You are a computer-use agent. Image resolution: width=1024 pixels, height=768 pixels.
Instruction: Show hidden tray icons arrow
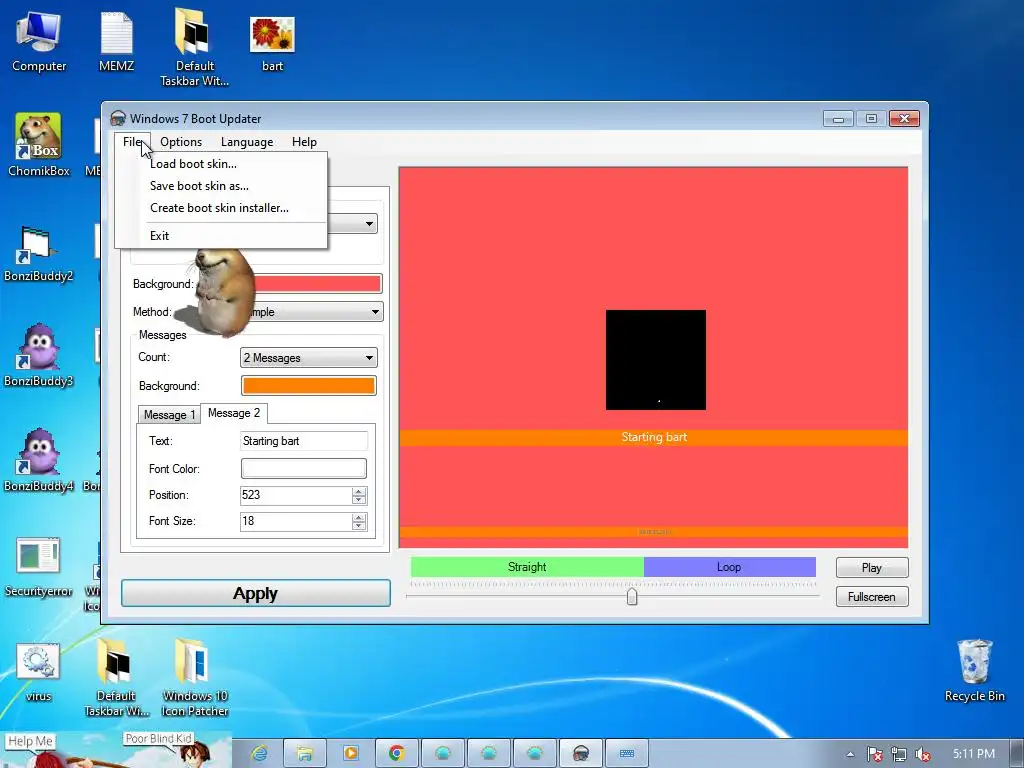(x=850, y=754)
